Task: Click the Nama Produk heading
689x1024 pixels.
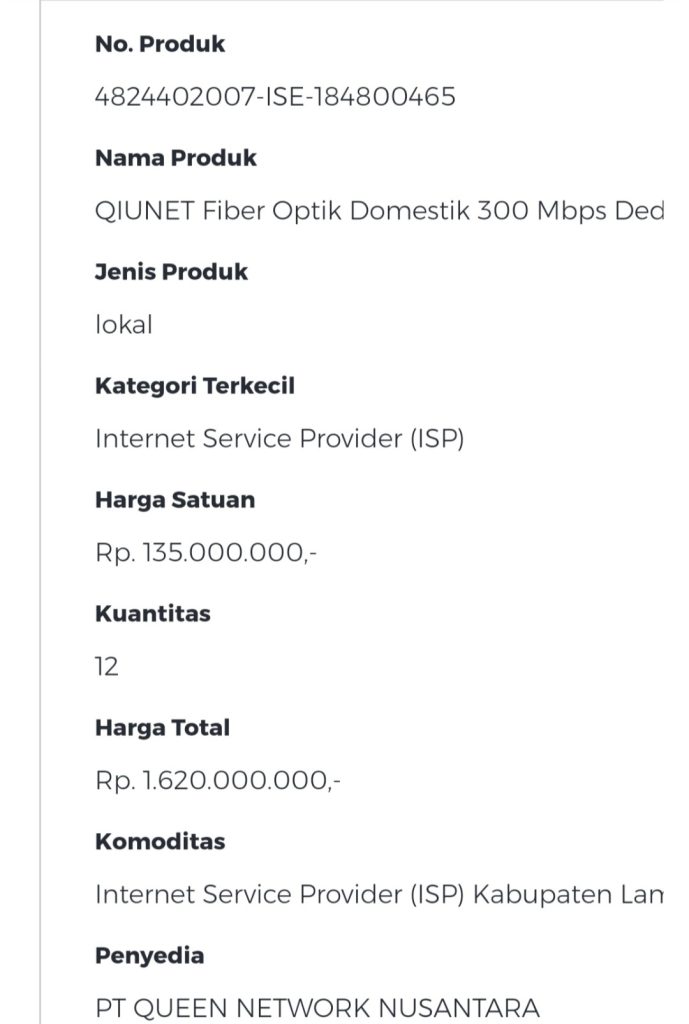Action: [x=175, y=158]
